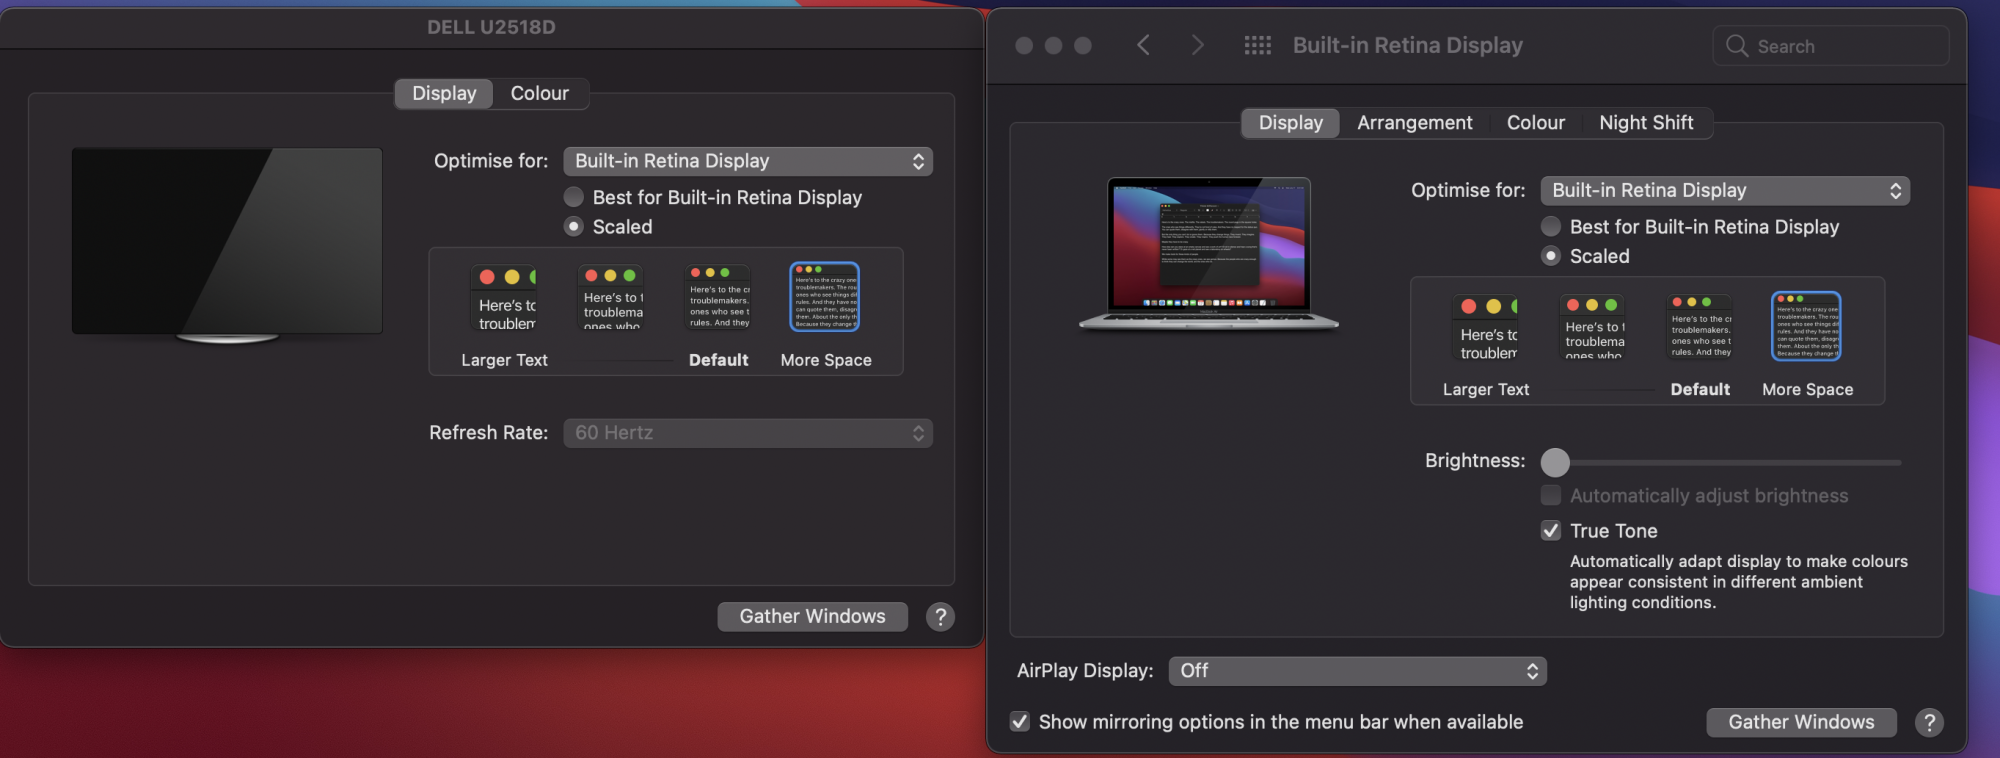Click the Built-in Retina Display window title
The image size is (2000, 758).
coord(1408,45)
